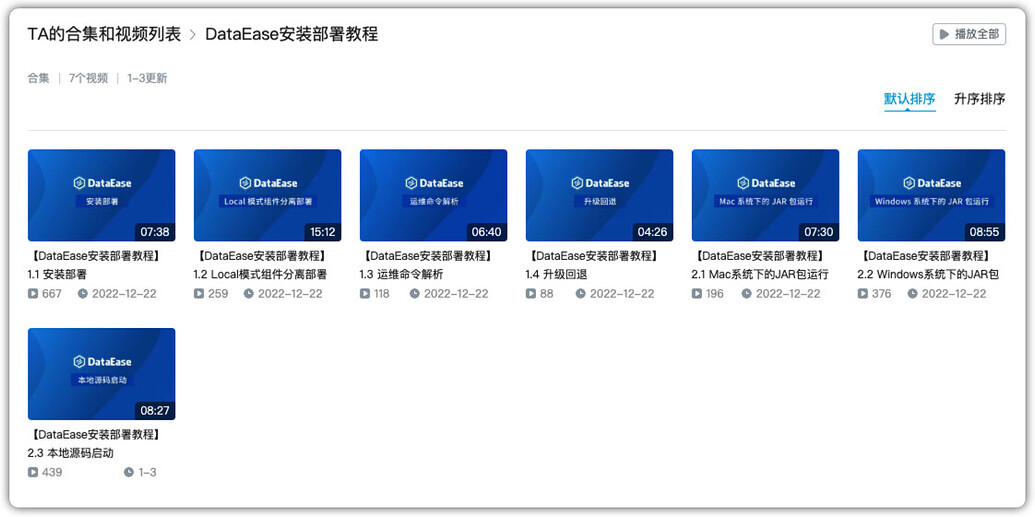Click play-count icon beside 259
1035x517 pixels.
[199, 293]
